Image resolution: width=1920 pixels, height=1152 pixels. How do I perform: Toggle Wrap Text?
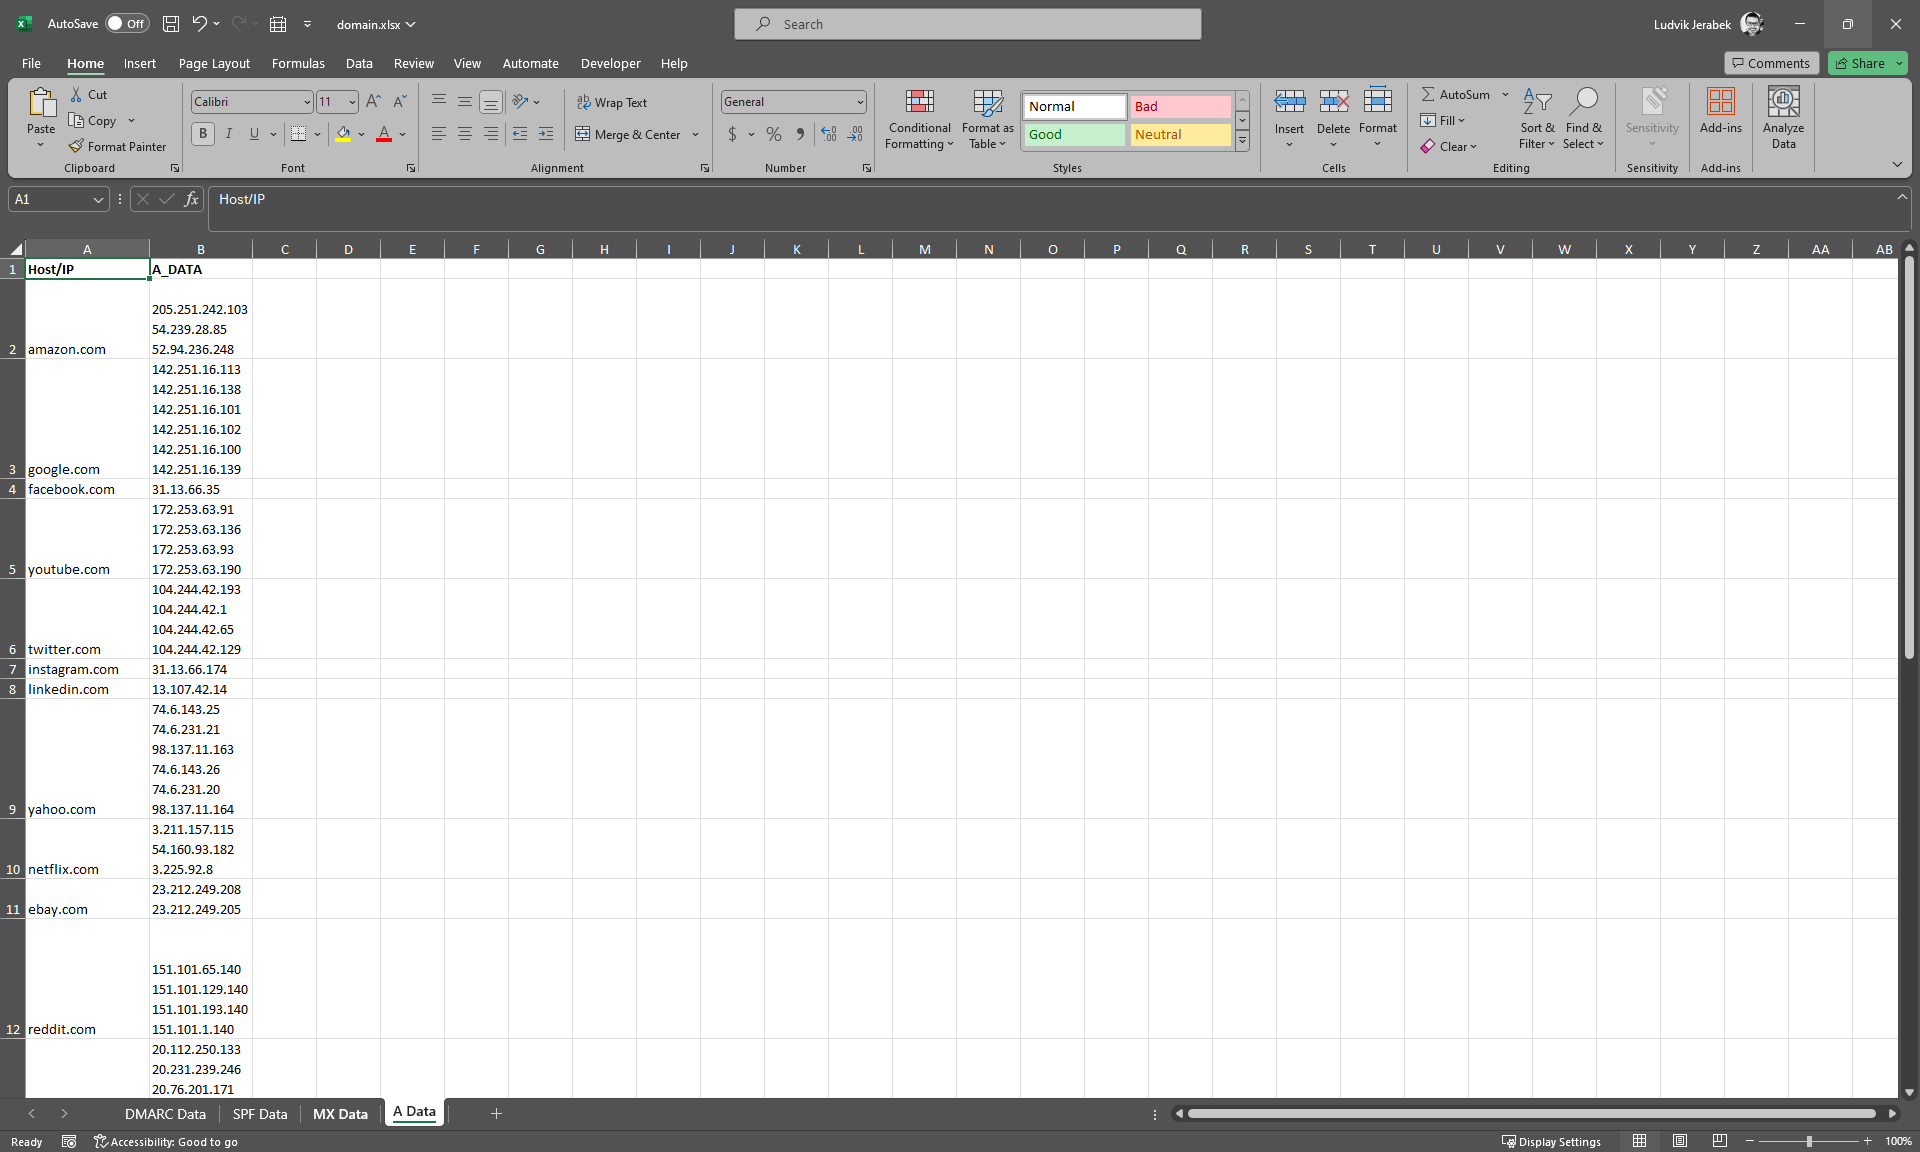tap(611, 102)
